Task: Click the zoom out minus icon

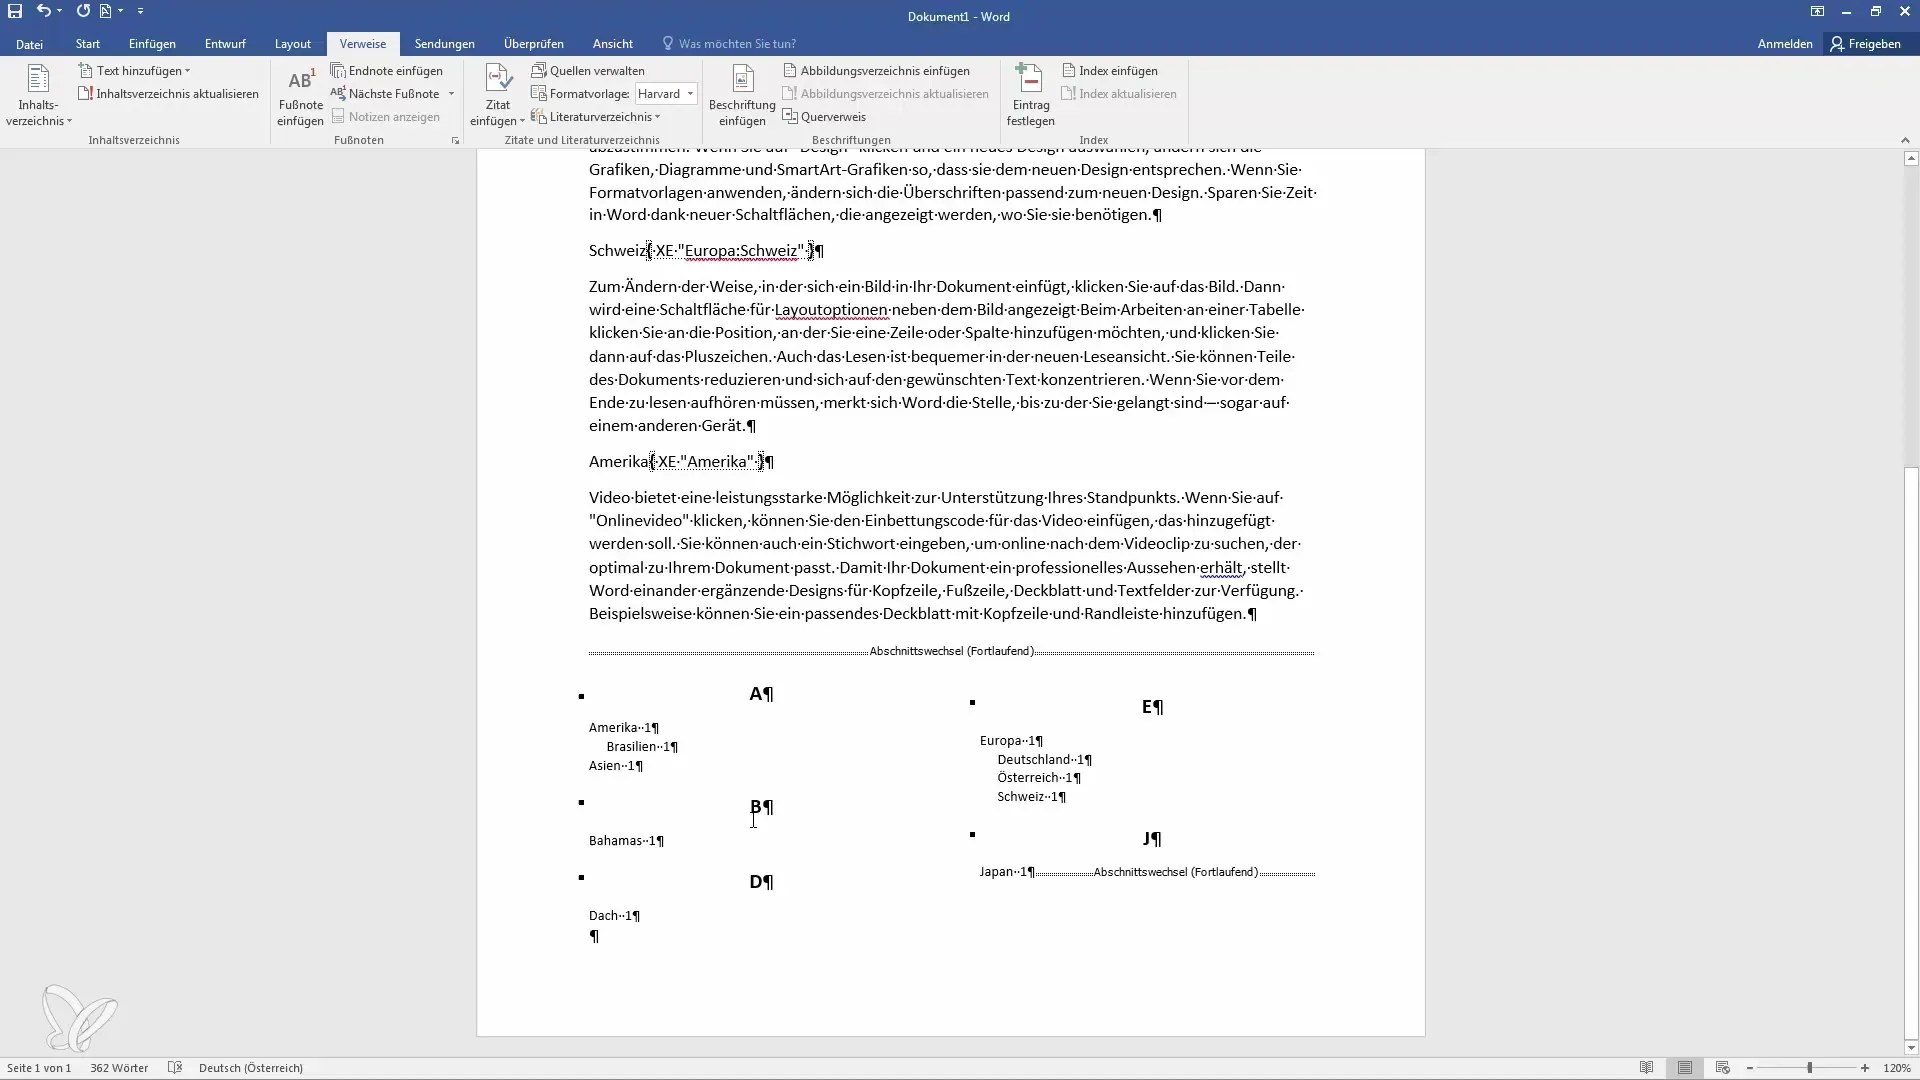Action: coord(1750,1068)
